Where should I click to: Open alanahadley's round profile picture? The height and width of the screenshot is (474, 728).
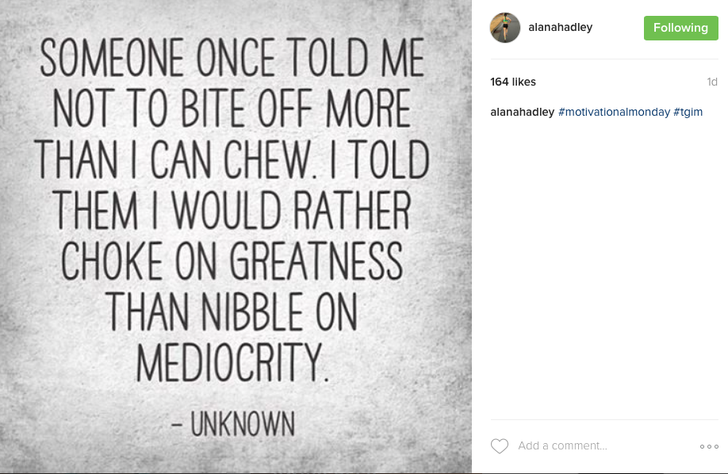click(x=505, y=28)
